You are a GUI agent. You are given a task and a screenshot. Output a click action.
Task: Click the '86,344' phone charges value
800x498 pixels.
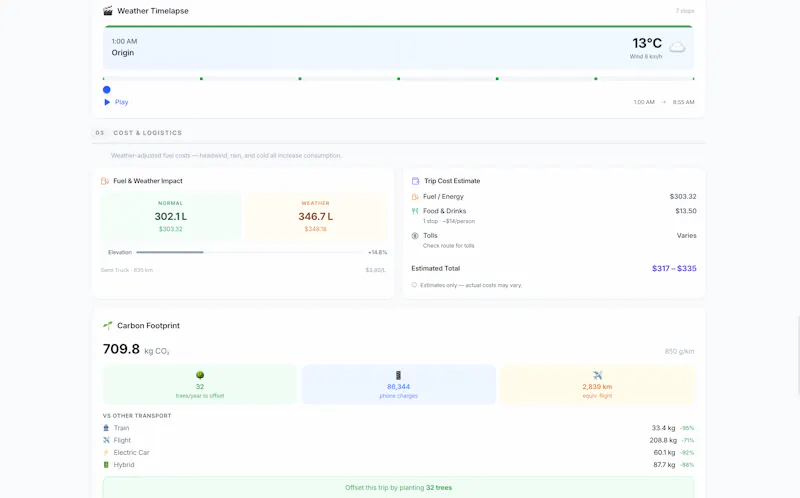coord(398,387)
